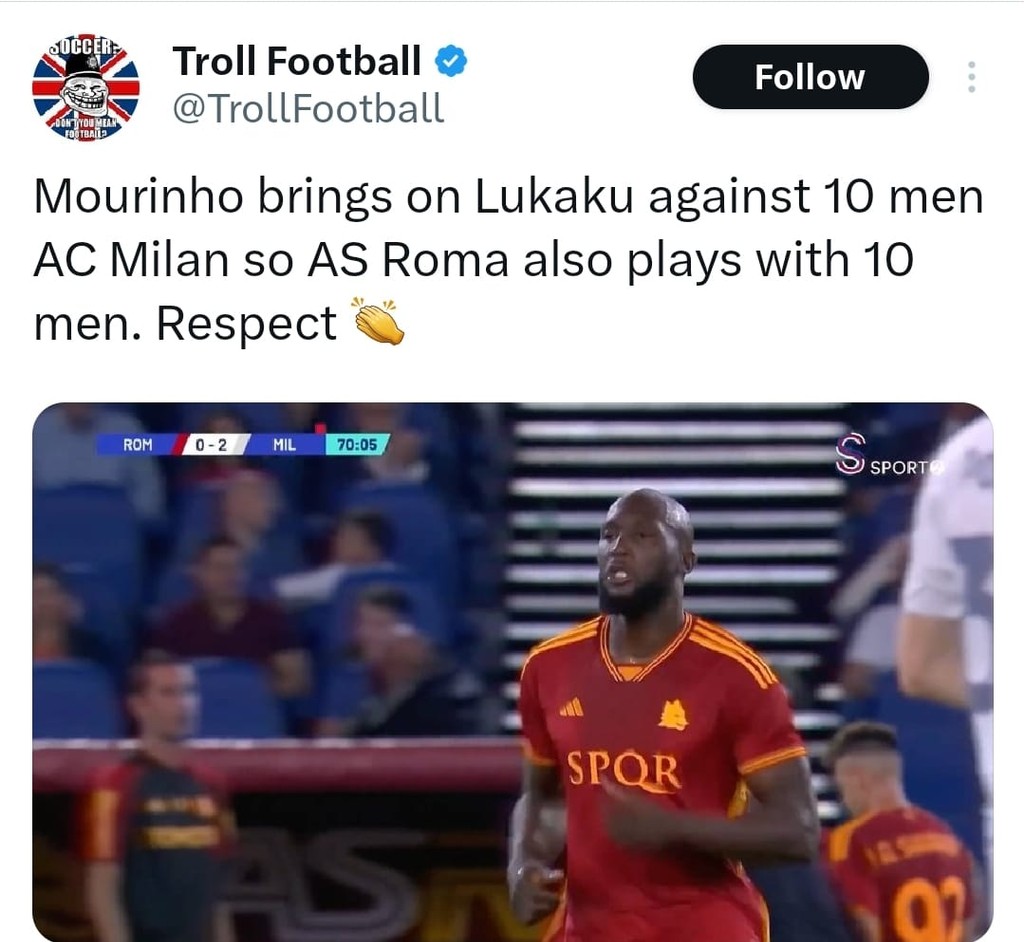Follow the Troll Football account
The width and height of the screenshot is (1024, 942).
tap(810, 77)
